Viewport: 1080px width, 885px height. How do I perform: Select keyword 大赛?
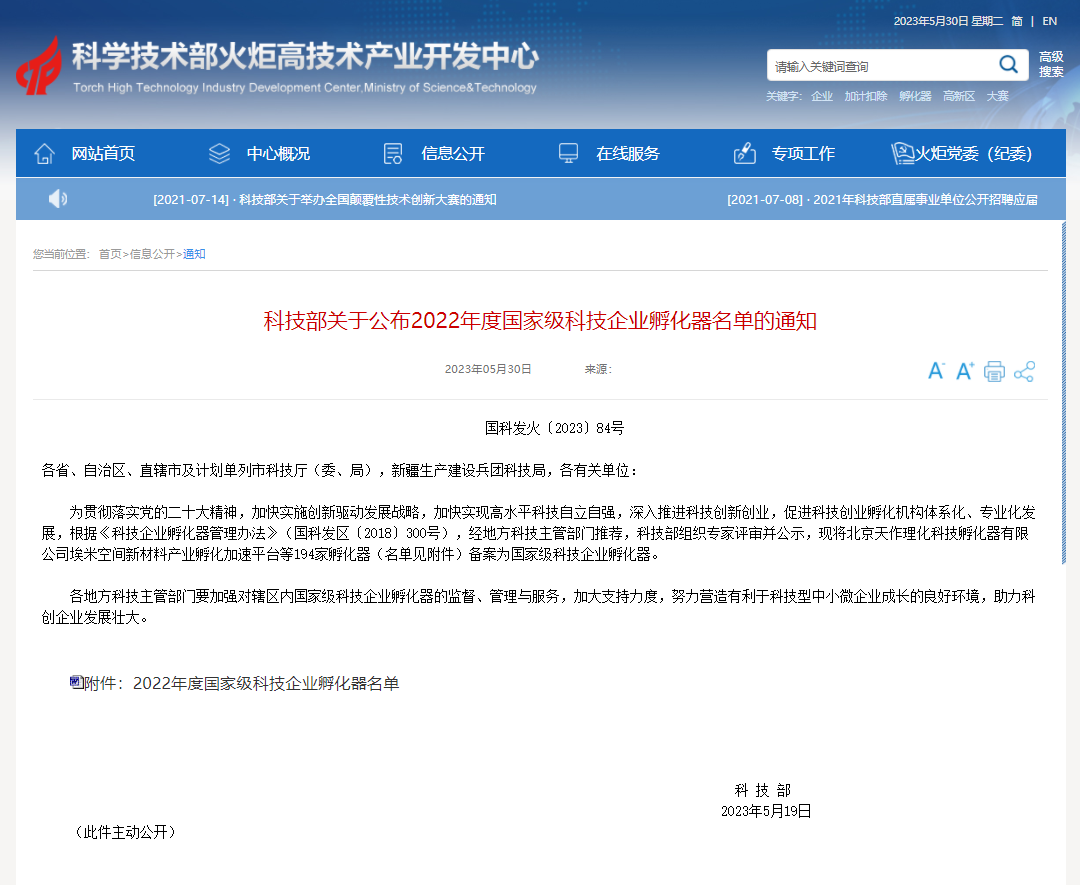pos(997,96)
